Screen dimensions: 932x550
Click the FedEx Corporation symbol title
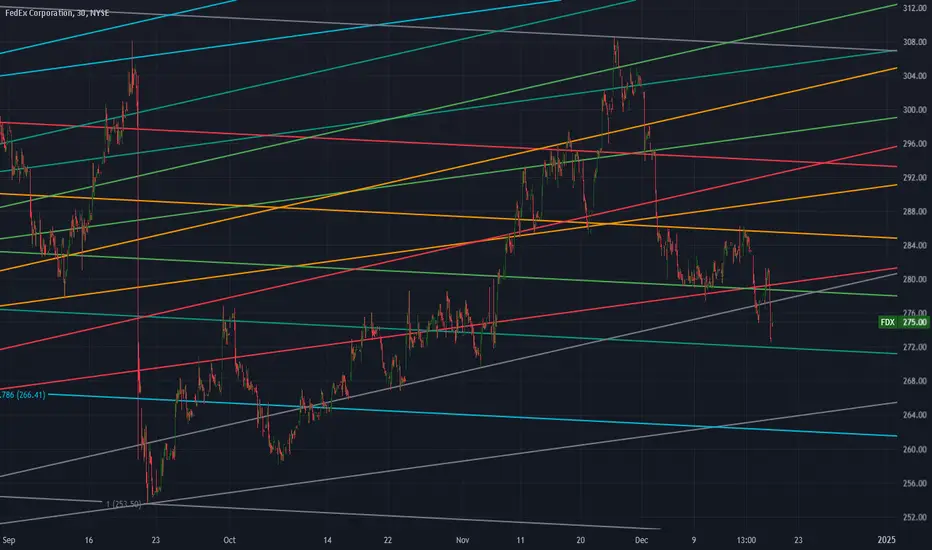pyautogui.click(x=57, y=12)
